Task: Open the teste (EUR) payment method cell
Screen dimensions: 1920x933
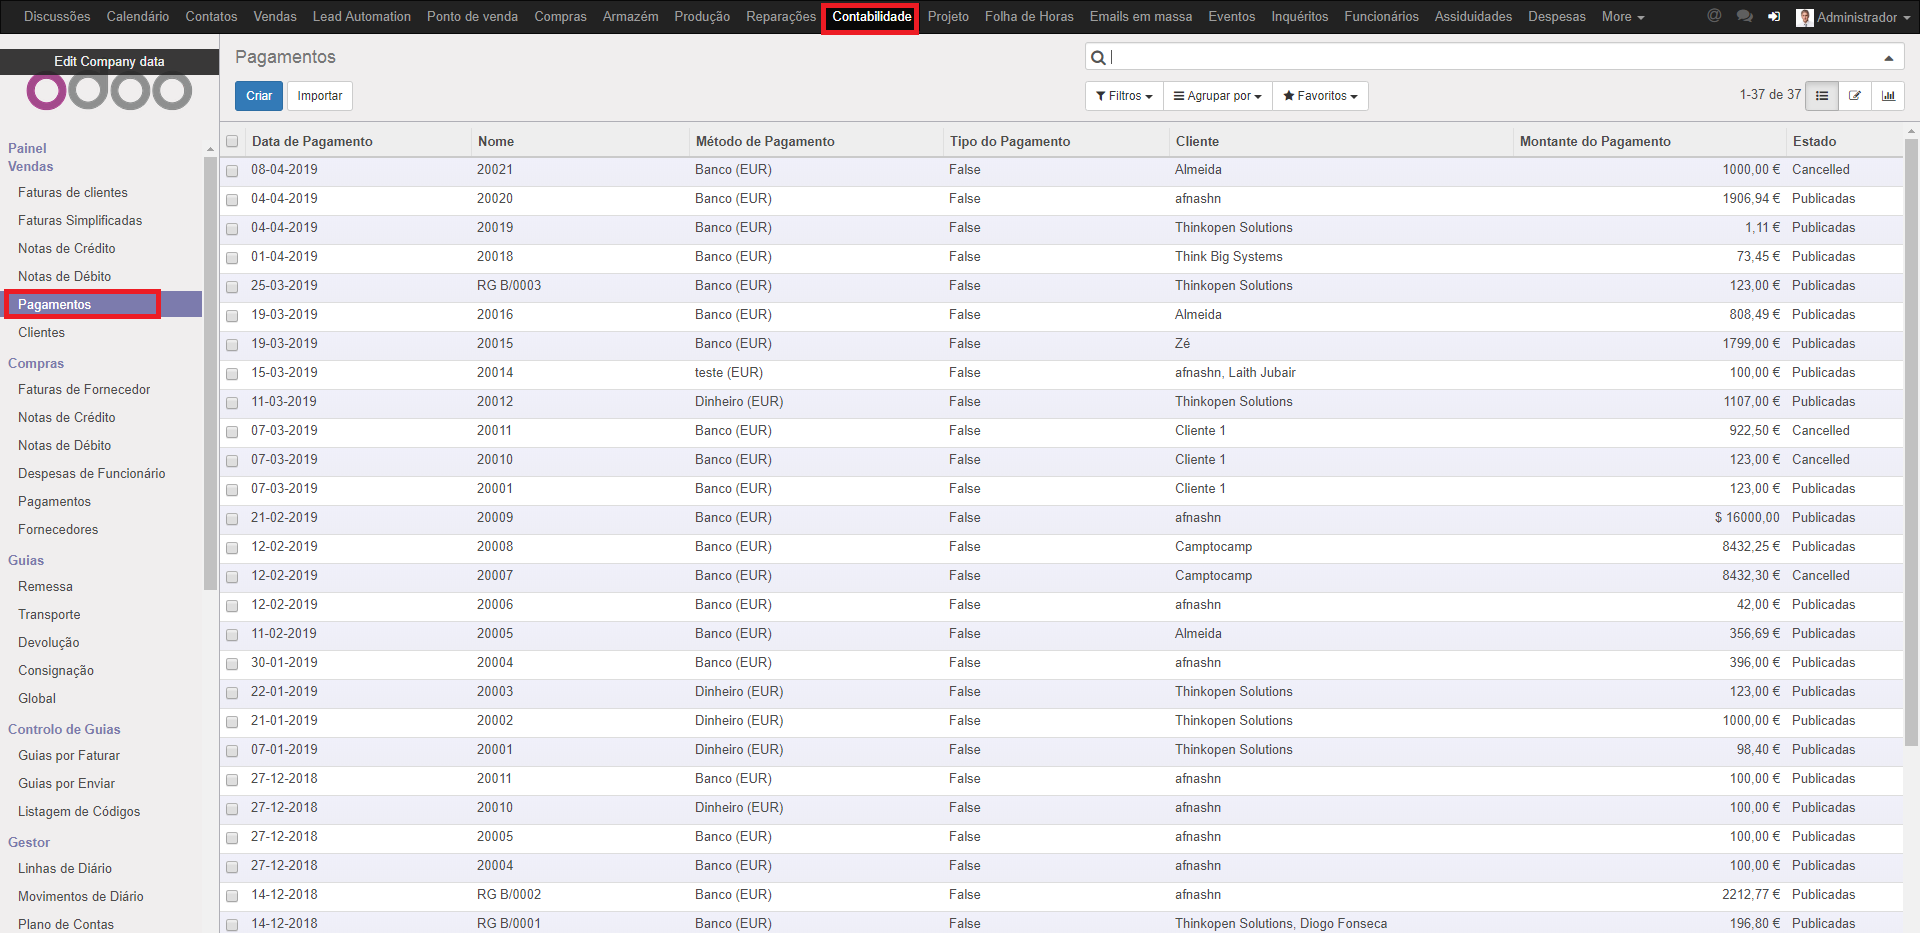Action: point(729,373)
